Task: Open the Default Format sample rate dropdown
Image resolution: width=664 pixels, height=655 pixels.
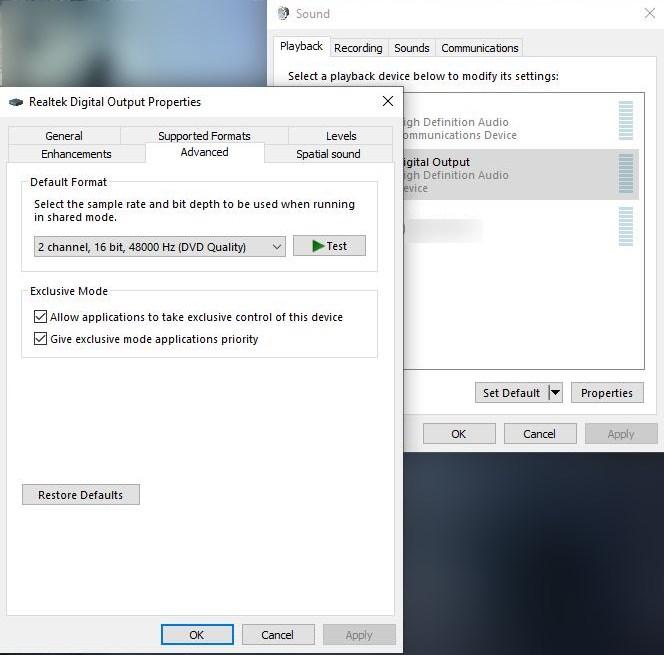Action: 160,247
